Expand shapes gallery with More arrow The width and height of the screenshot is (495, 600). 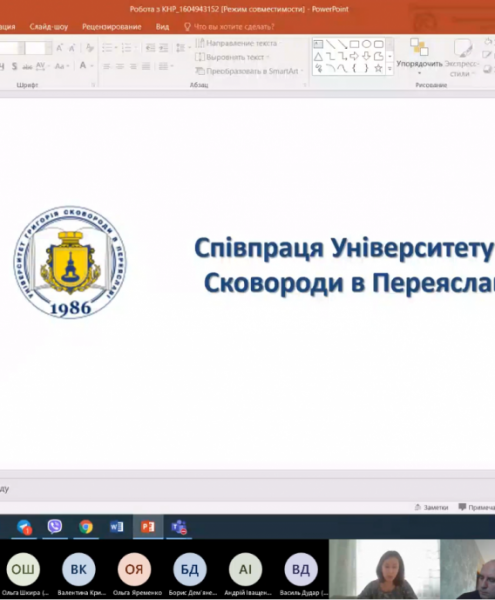[389, 69]
